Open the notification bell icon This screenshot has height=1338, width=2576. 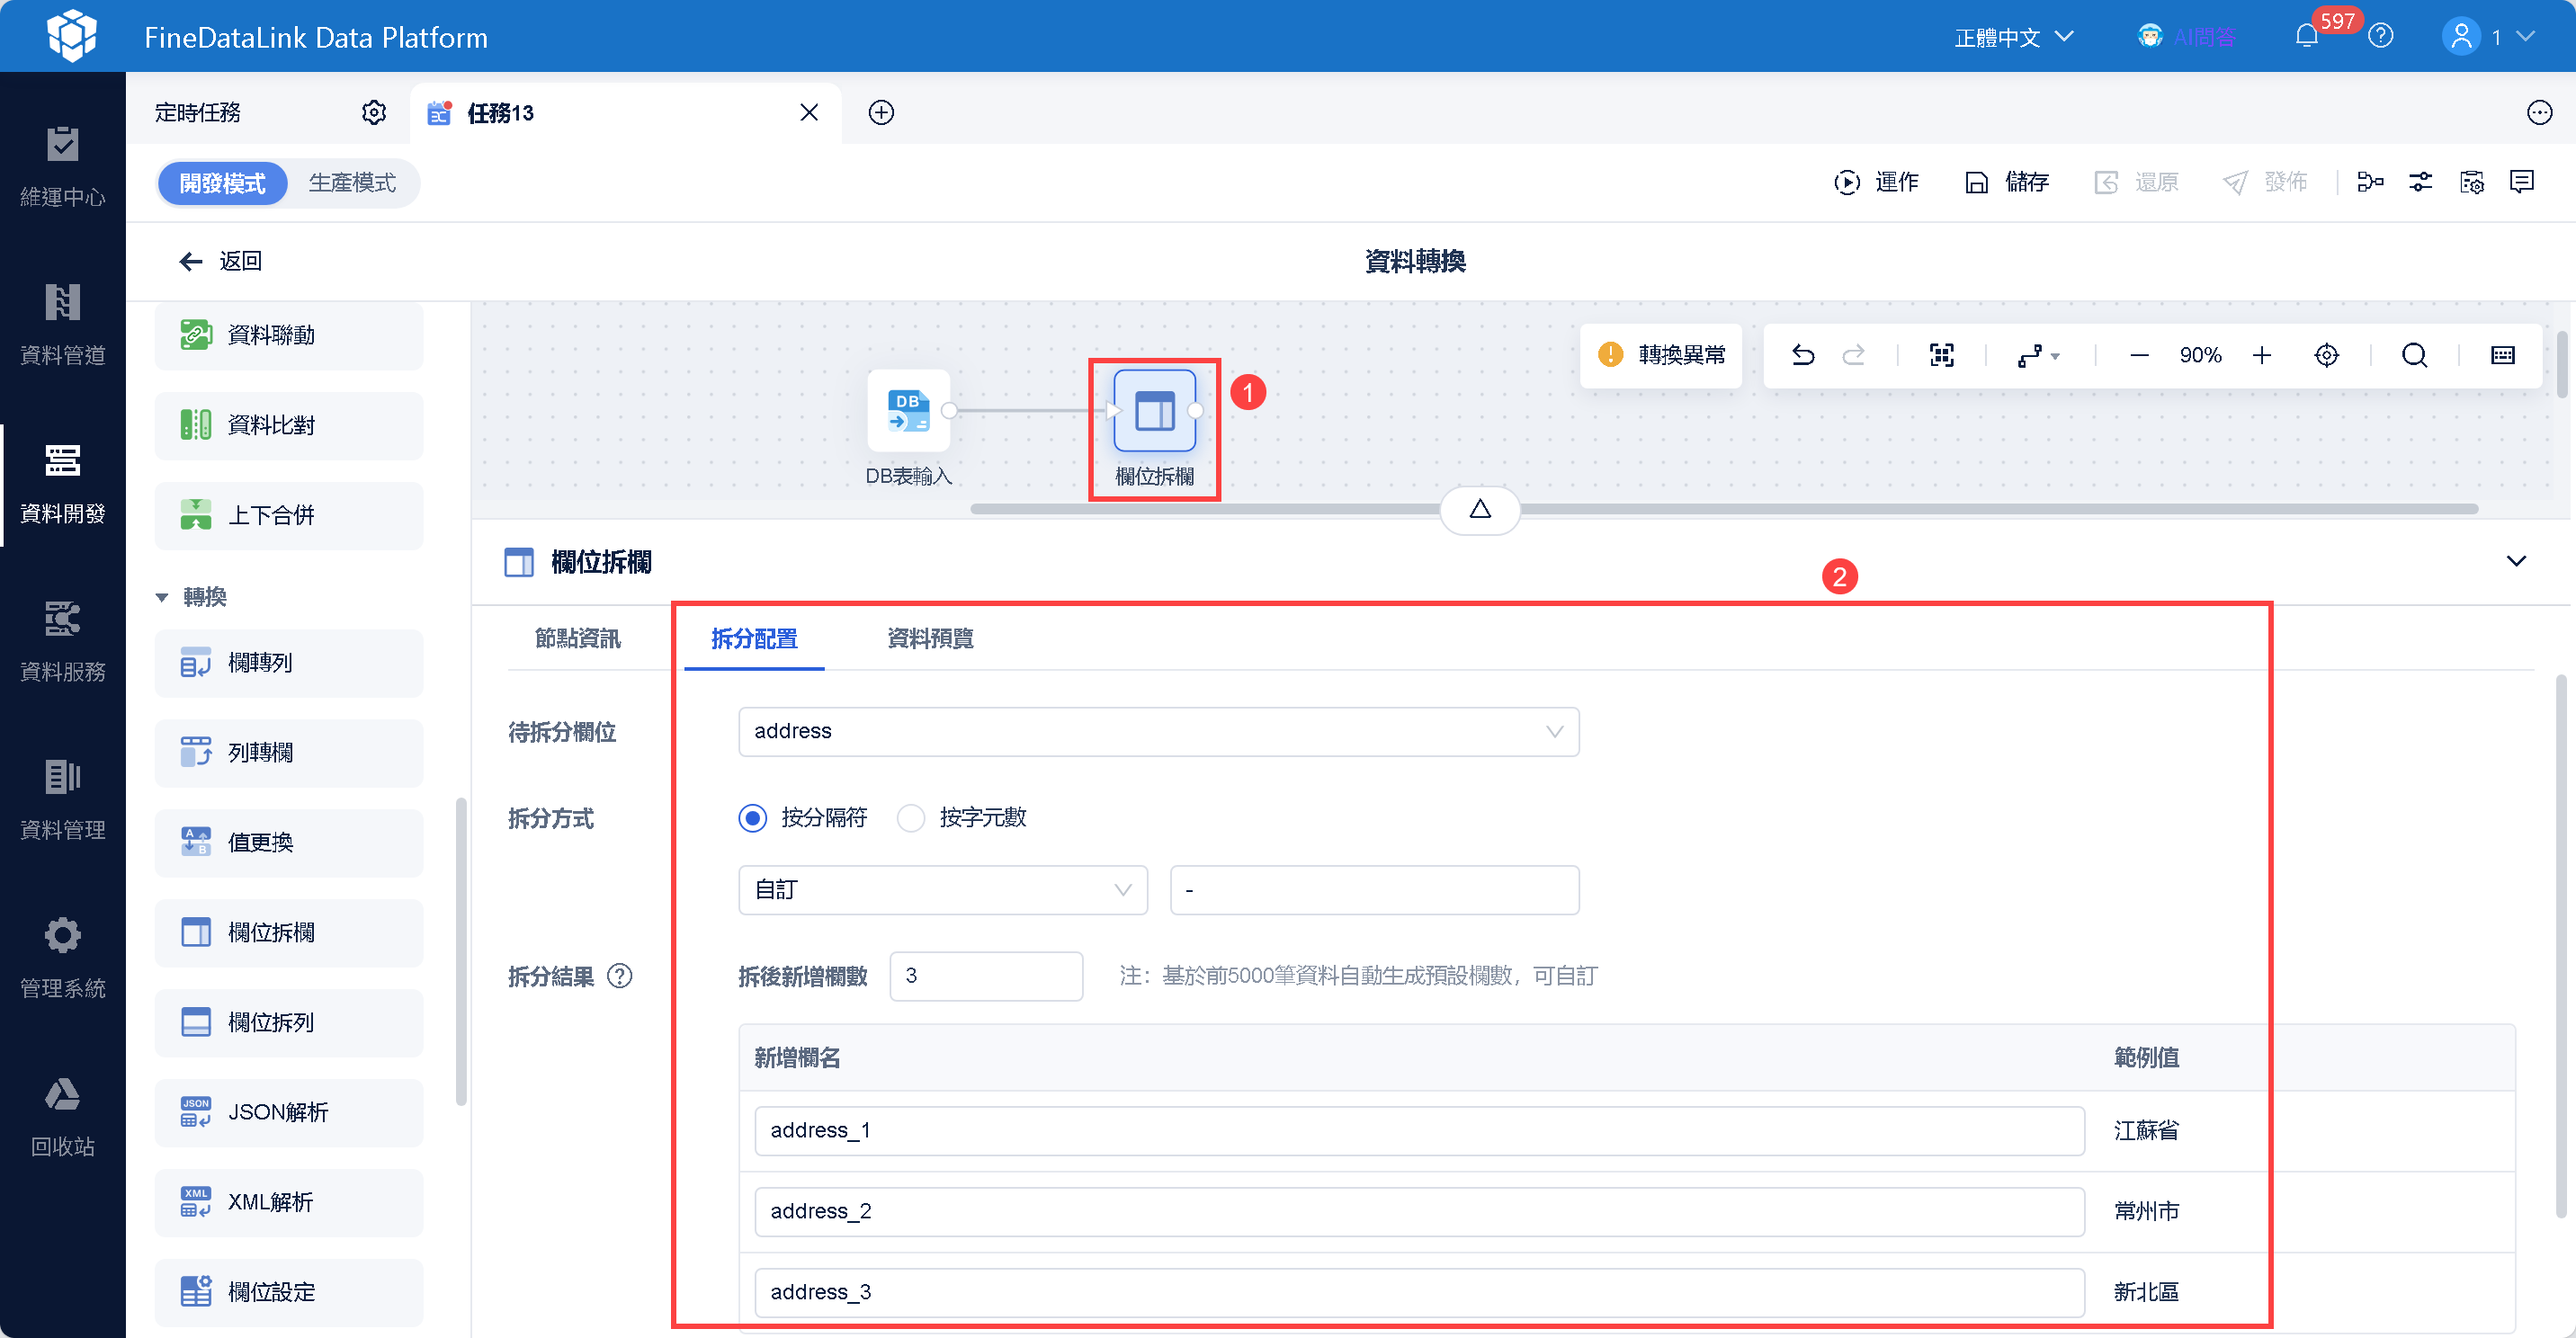(x=2306, y=37)
